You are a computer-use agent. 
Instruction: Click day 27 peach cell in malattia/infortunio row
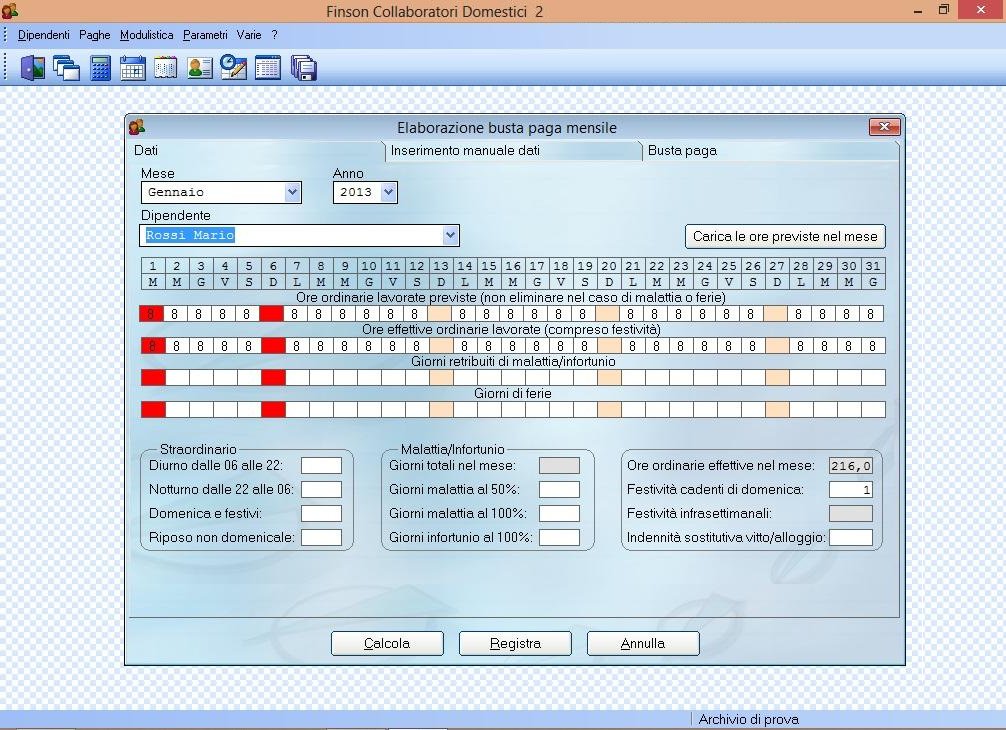click(x=777, y=377)
